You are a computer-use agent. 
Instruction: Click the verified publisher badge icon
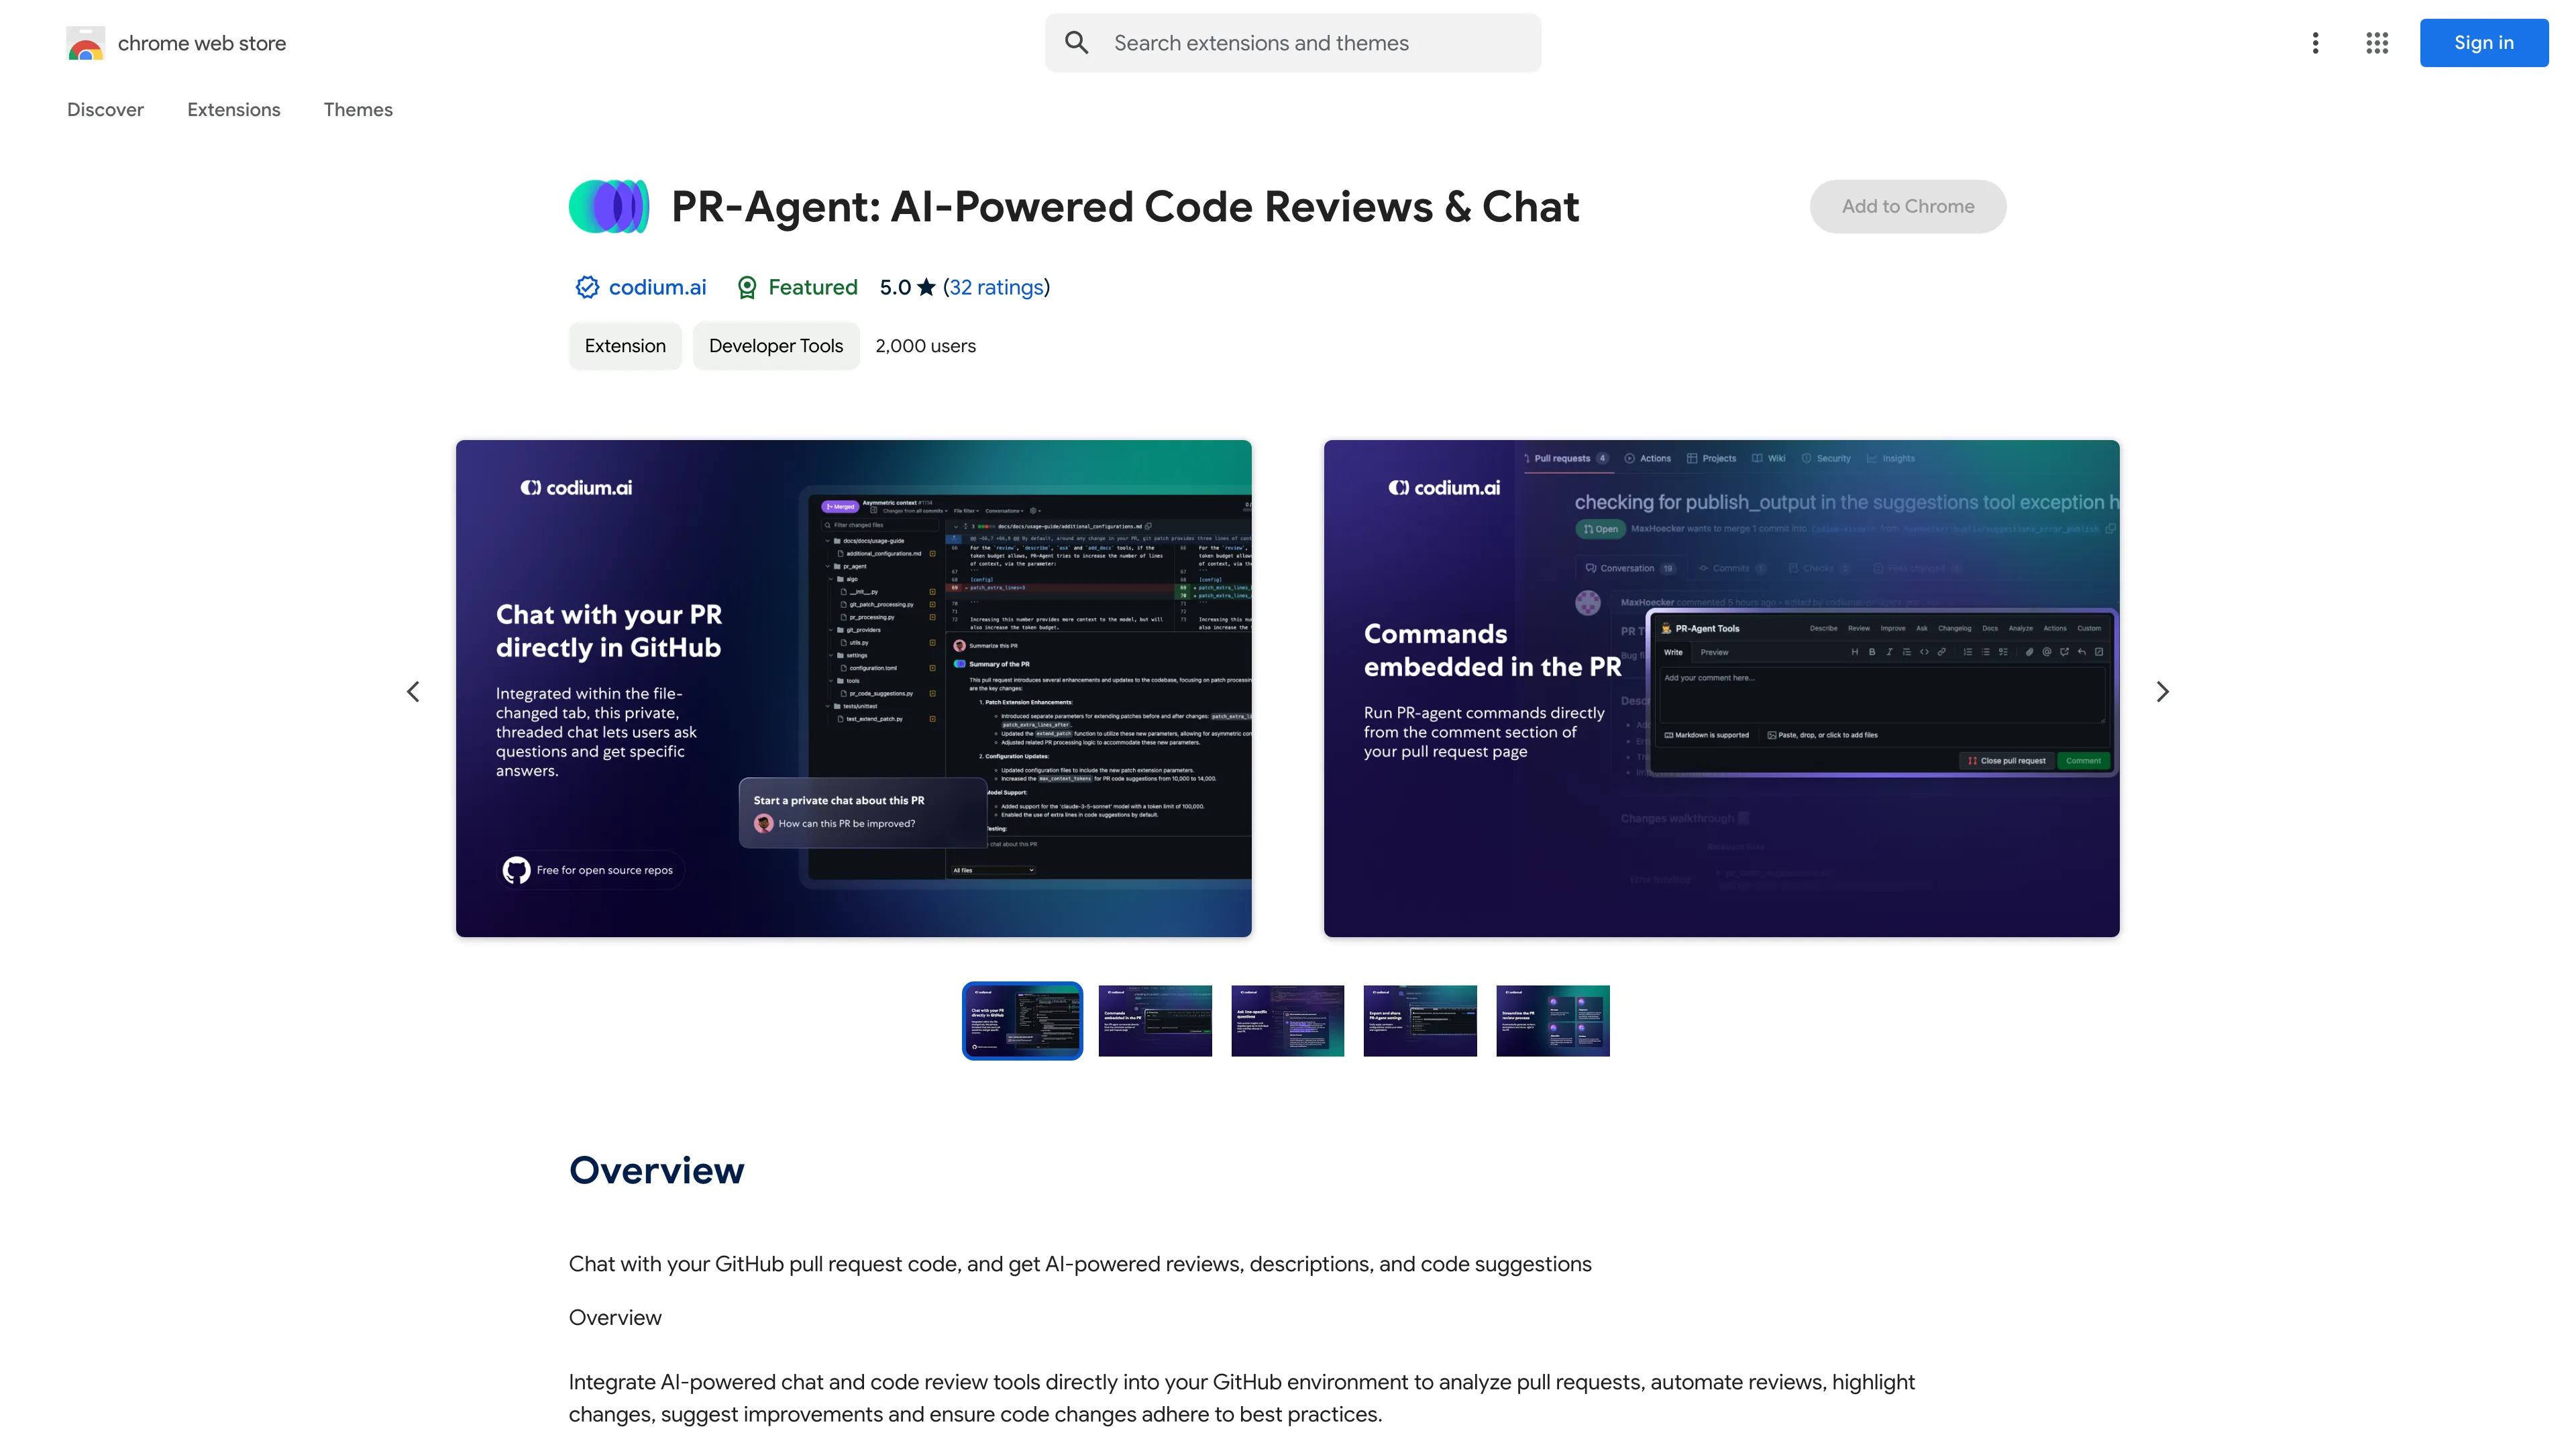pyautogui.click(x=587, y=287)
